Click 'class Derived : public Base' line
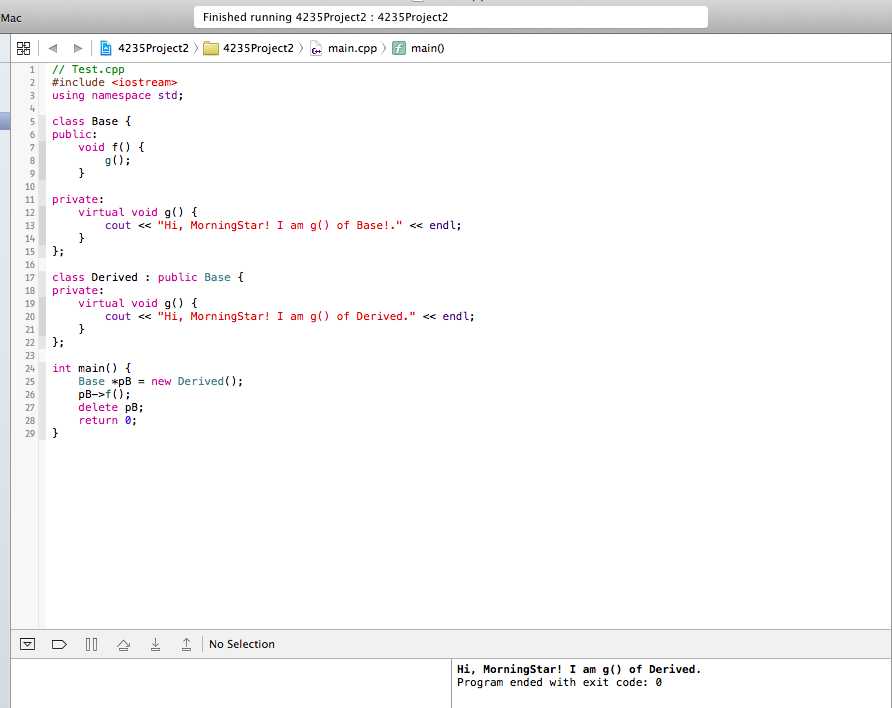 click(148, 278)
